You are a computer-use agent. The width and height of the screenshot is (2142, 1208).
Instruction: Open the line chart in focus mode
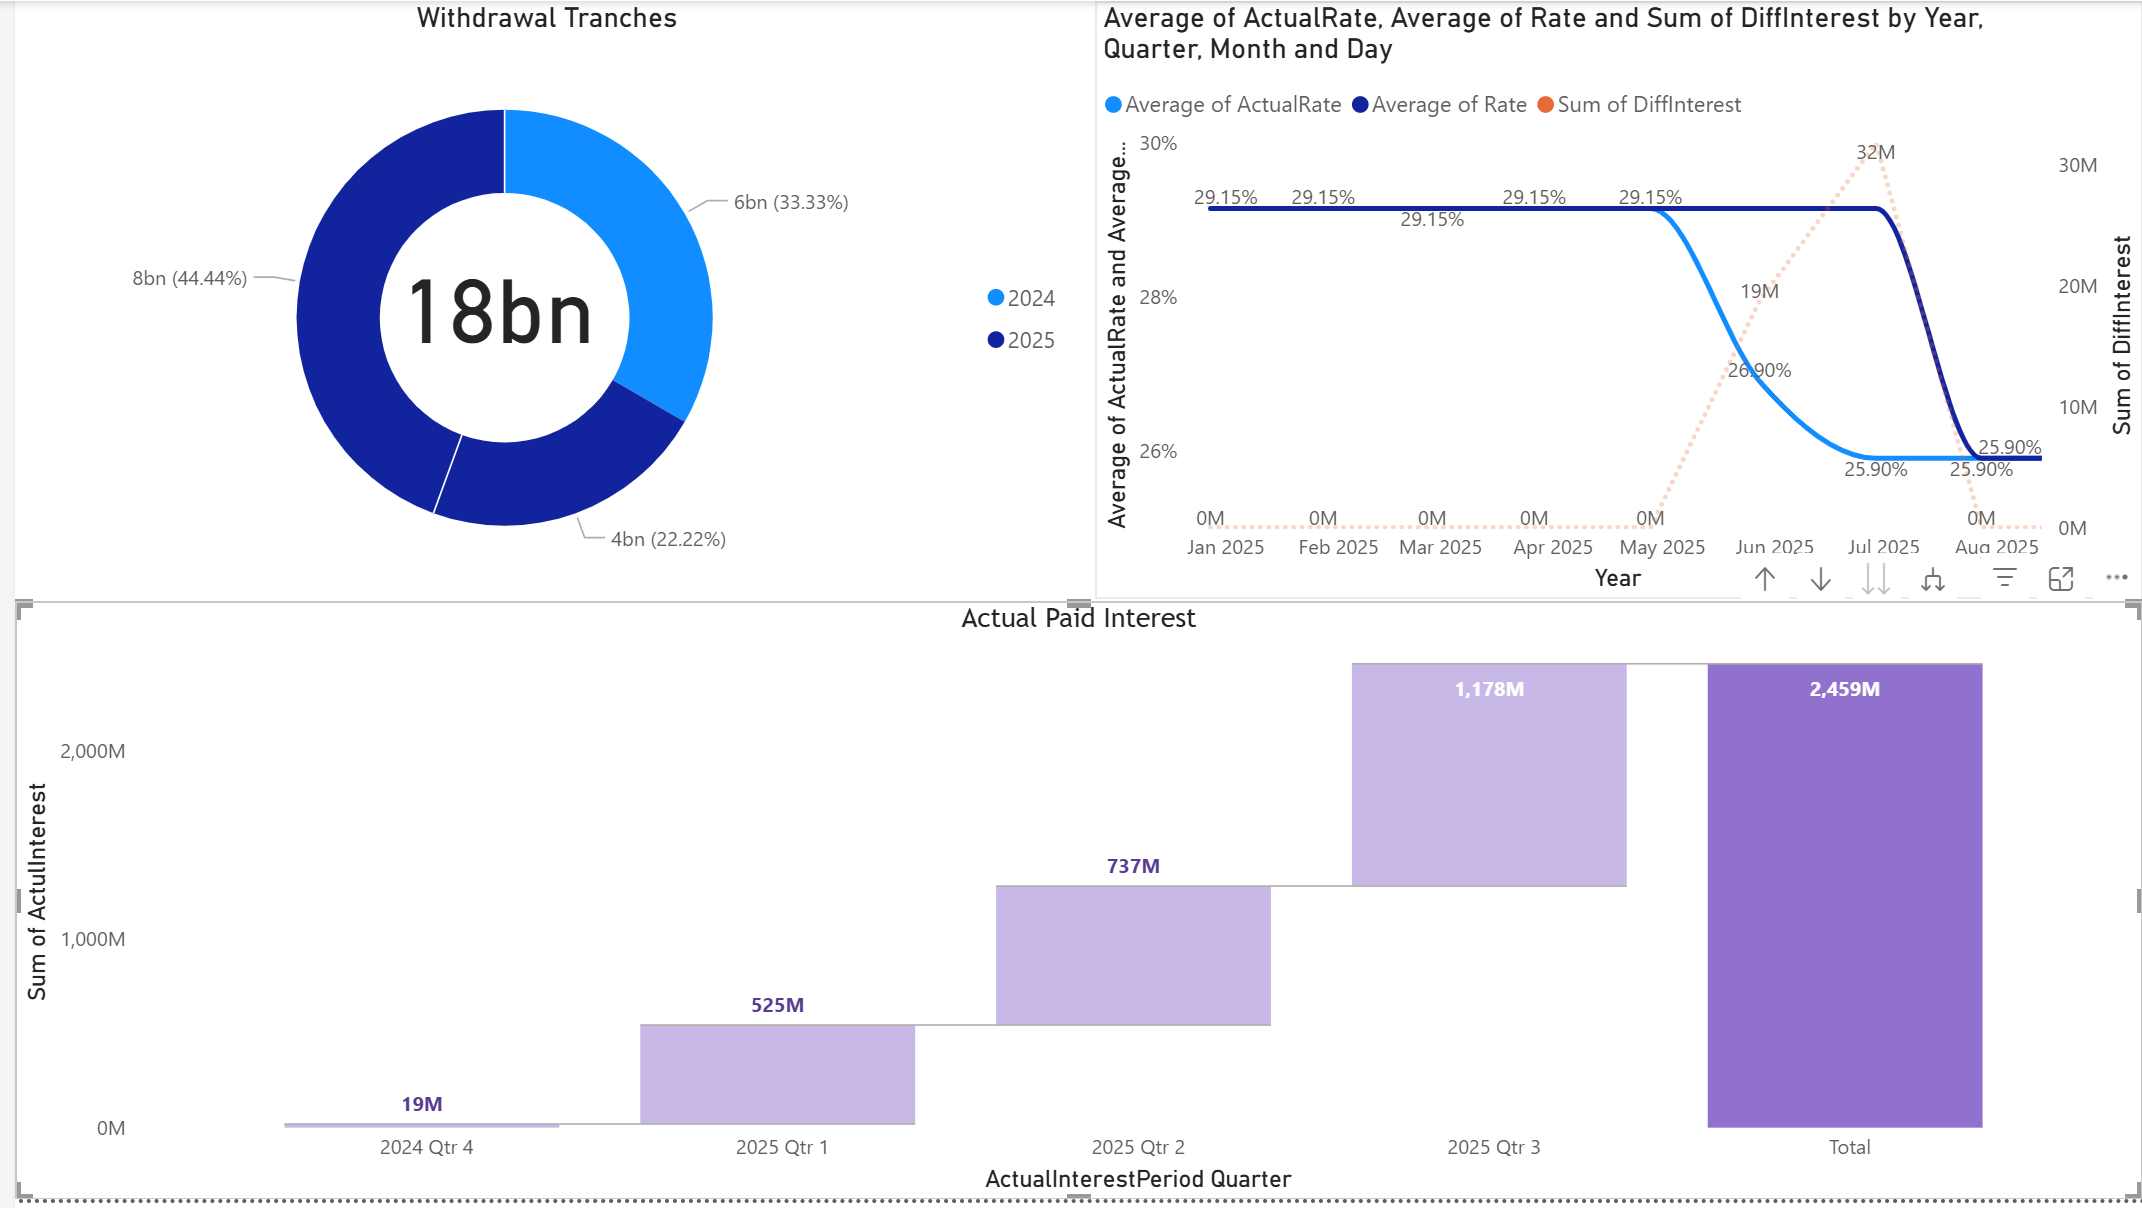2062,578
